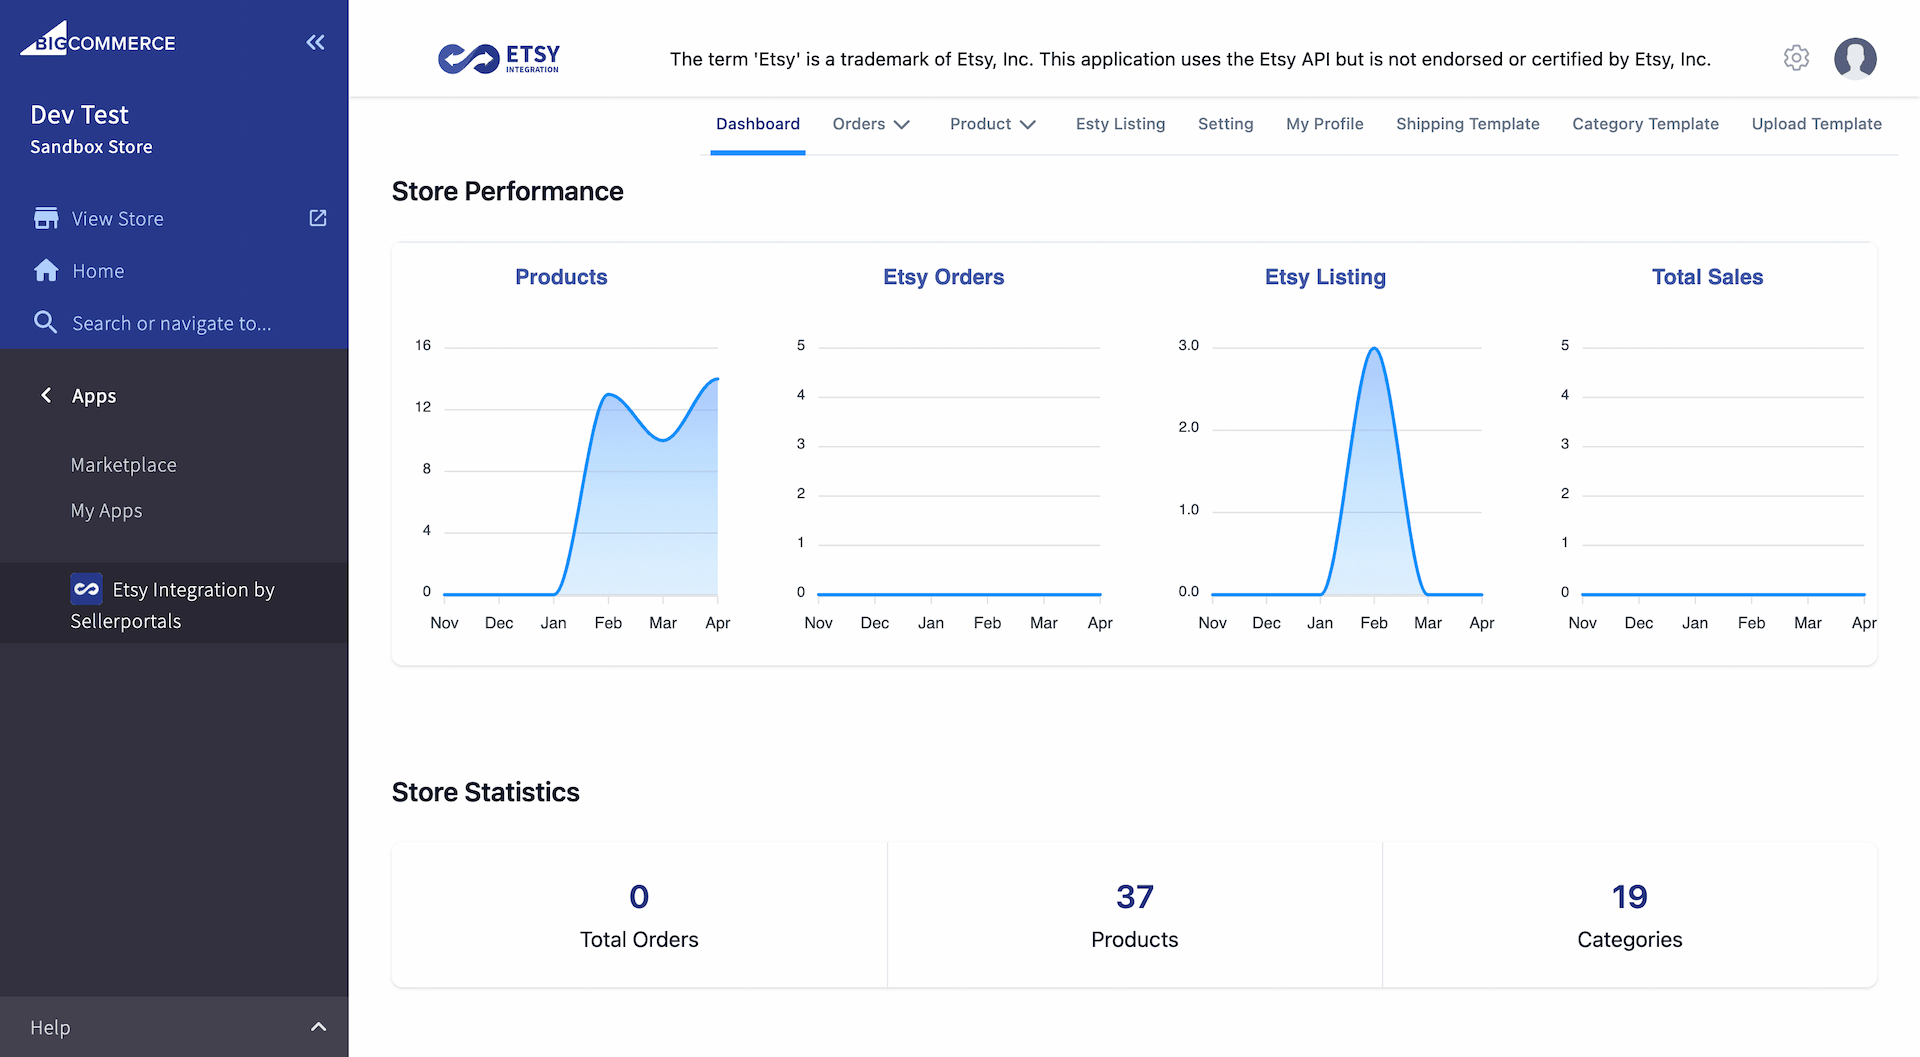Click the 37 Products statistic card
The image size is (1920, 1057).
[1134, 915]
